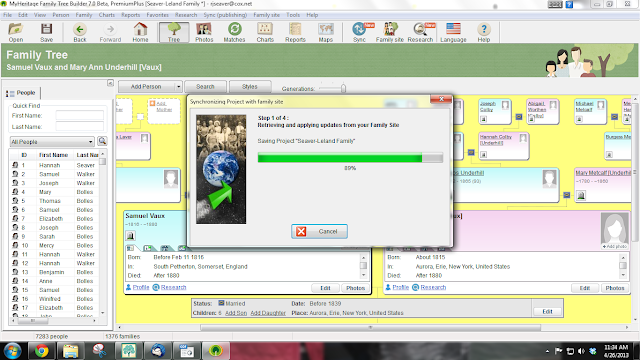Image resolution: width=640 pixels, height=360 pixels.
Task: Open the File menu
Action: 8,15
